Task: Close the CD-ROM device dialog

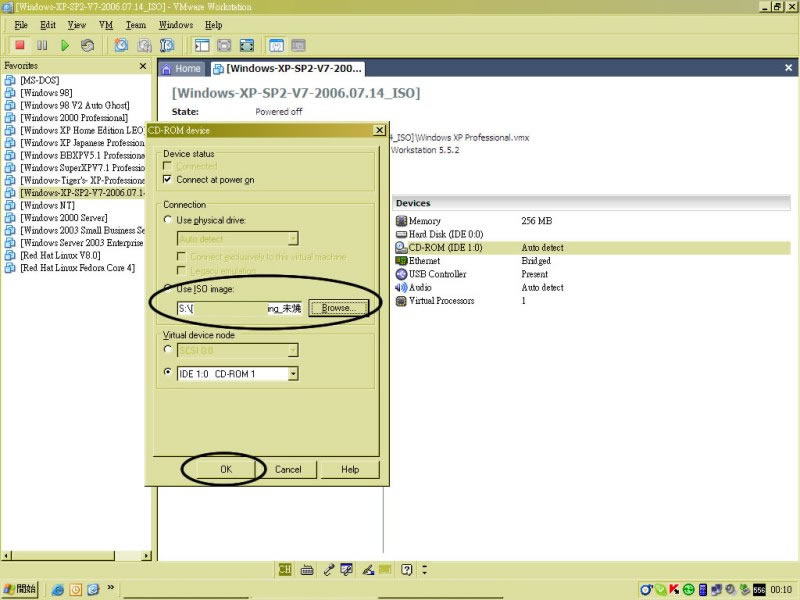Action: pyautogui.click(x=379, y=130)
